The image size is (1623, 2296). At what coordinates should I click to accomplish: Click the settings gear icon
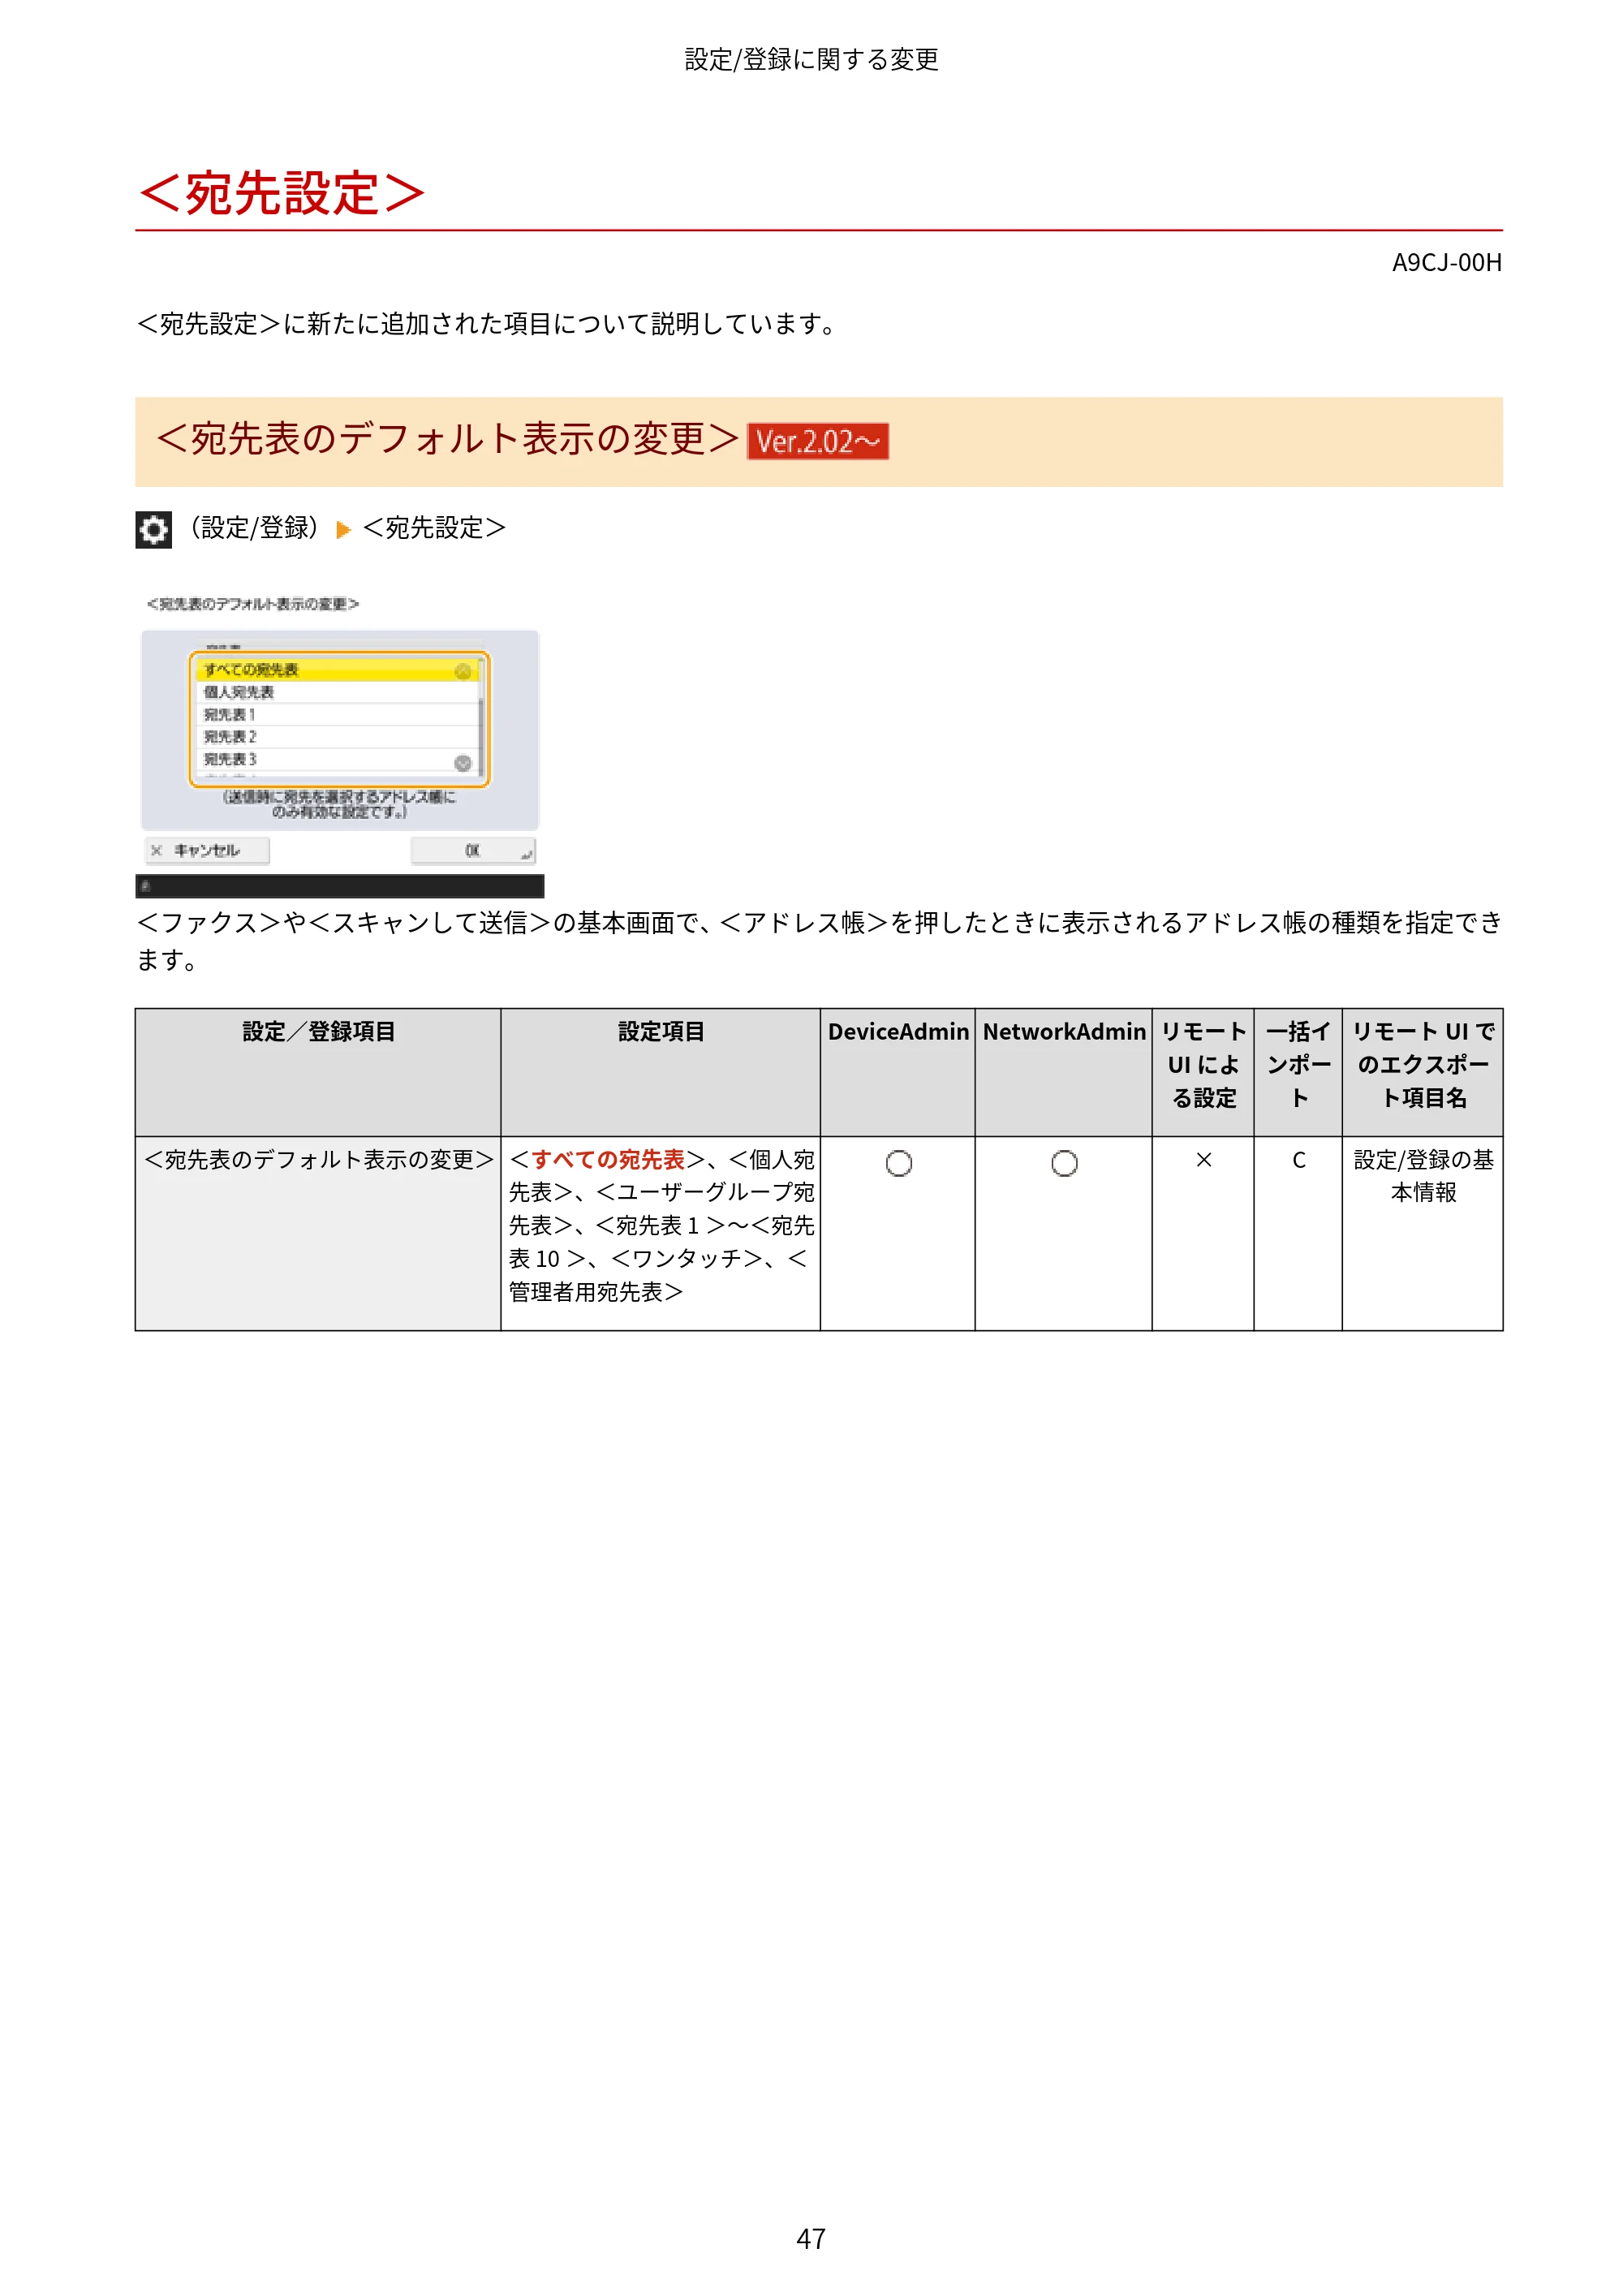point(153,530)
